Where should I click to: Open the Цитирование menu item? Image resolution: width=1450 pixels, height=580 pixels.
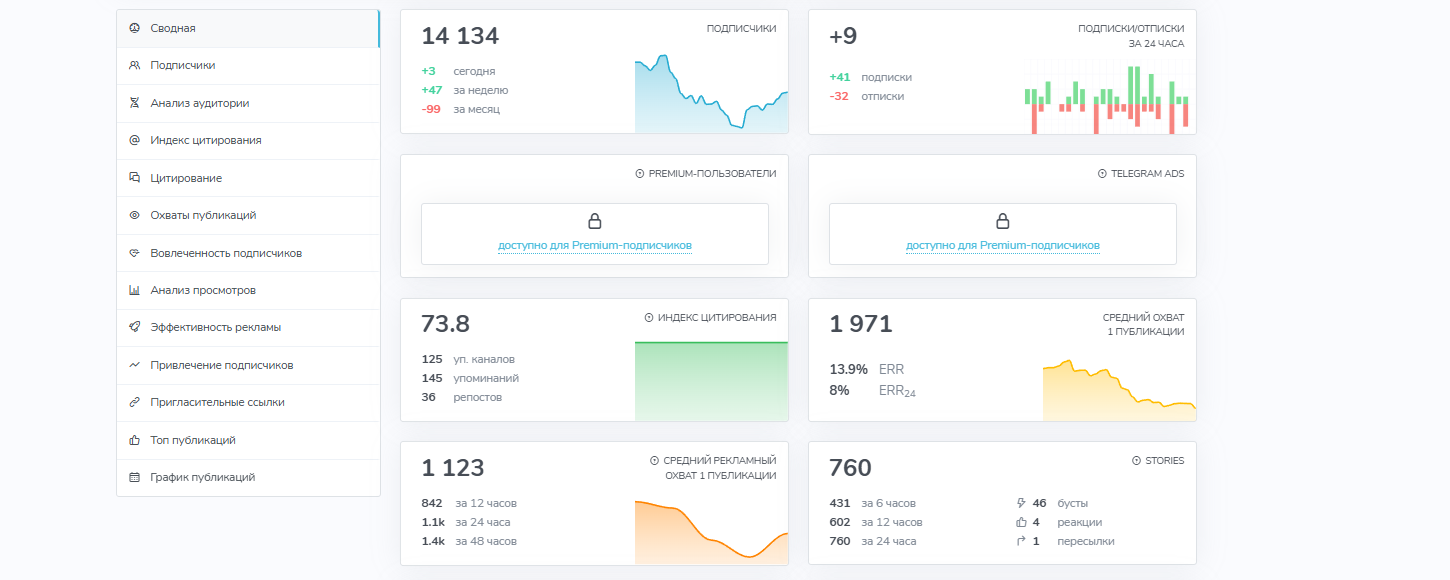186,178
